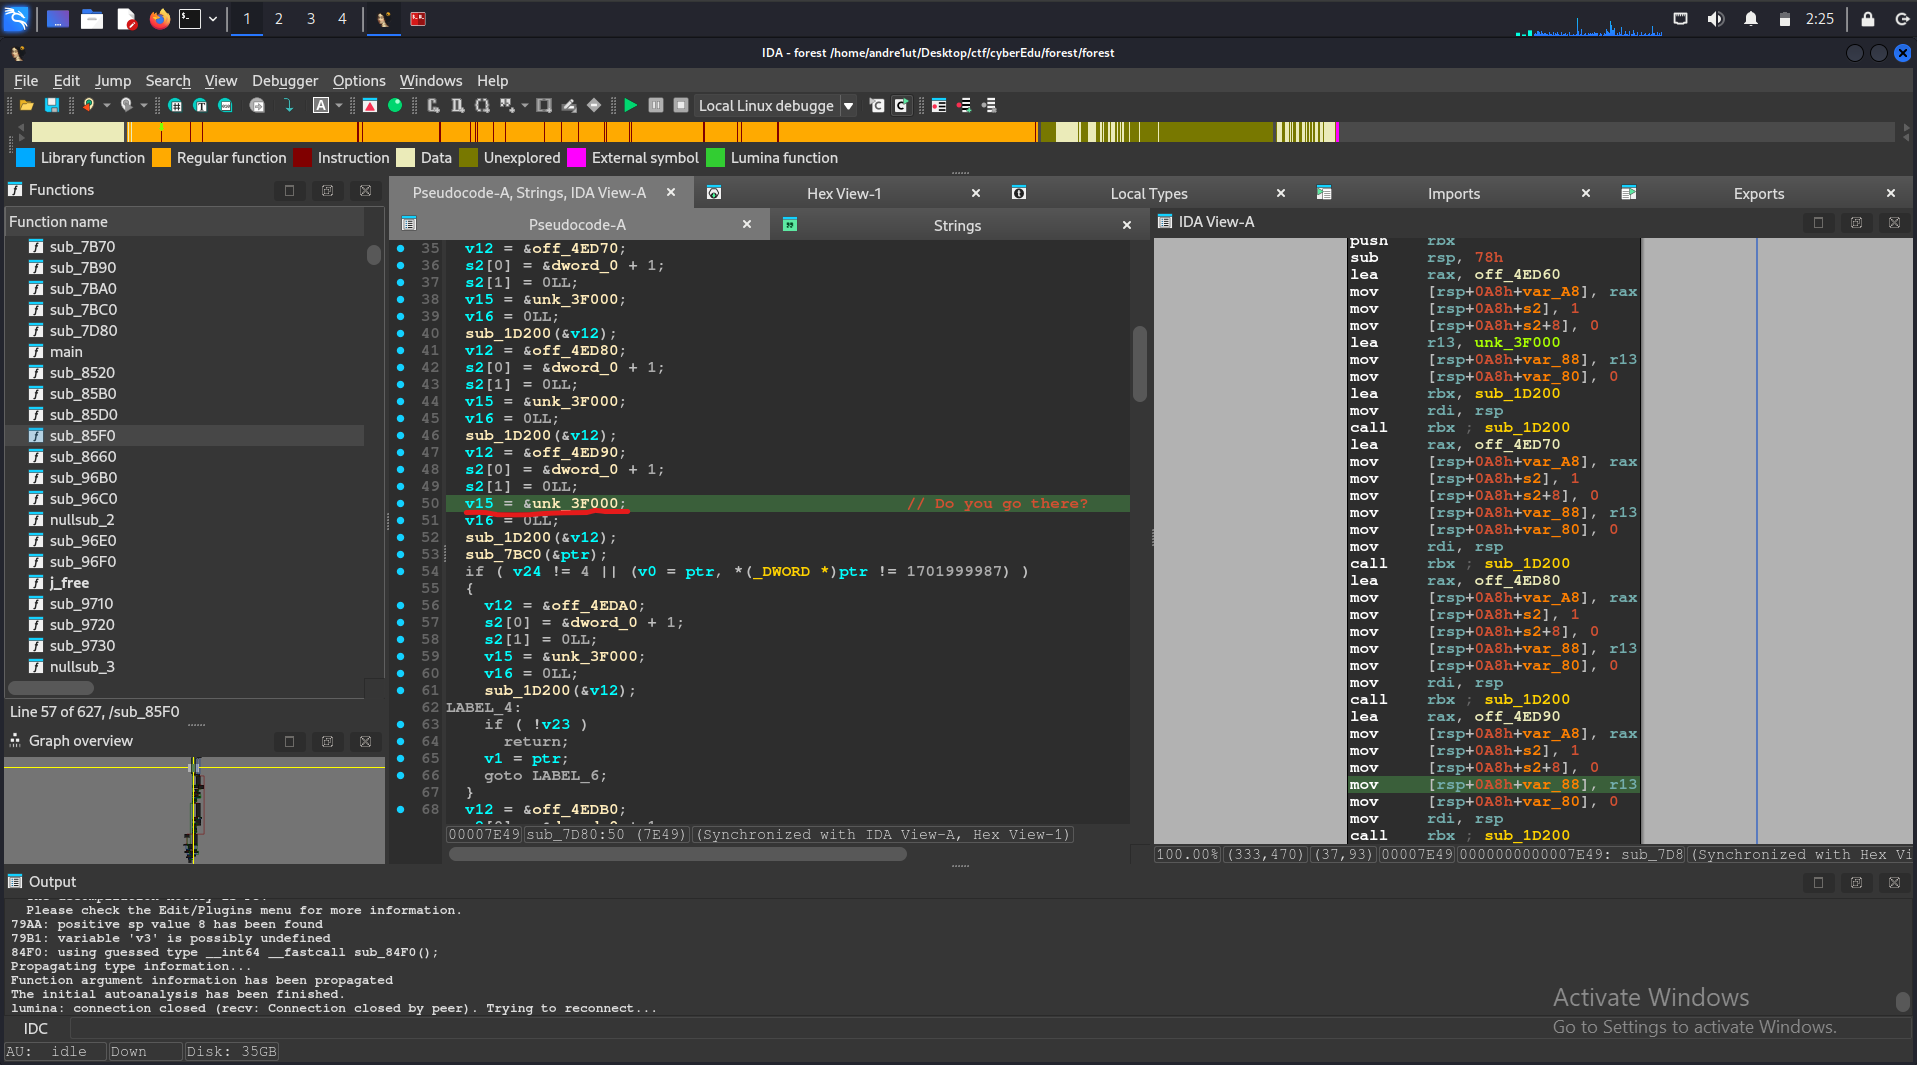Switch to workspace 2
Image resolution: width=1917 pixels, height=1065 pixels.
coord(279,18)
